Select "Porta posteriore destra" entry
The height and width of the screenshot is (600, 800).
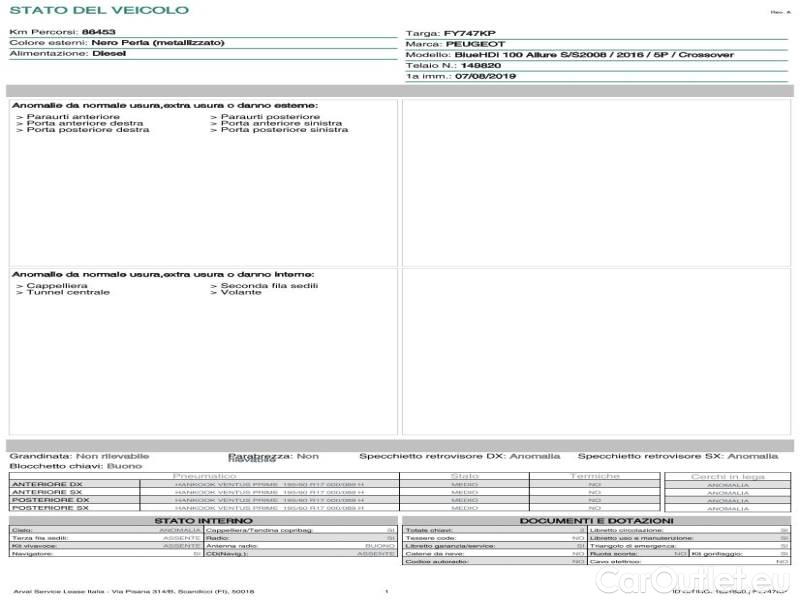(x=88, y=130)
